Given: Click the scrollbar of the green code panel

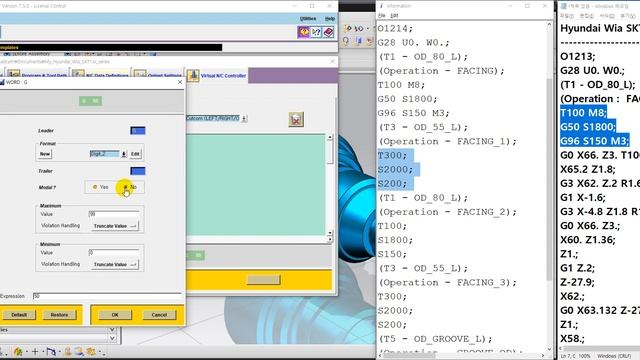Looking at the screenshot, I should [x=329, y=153].
